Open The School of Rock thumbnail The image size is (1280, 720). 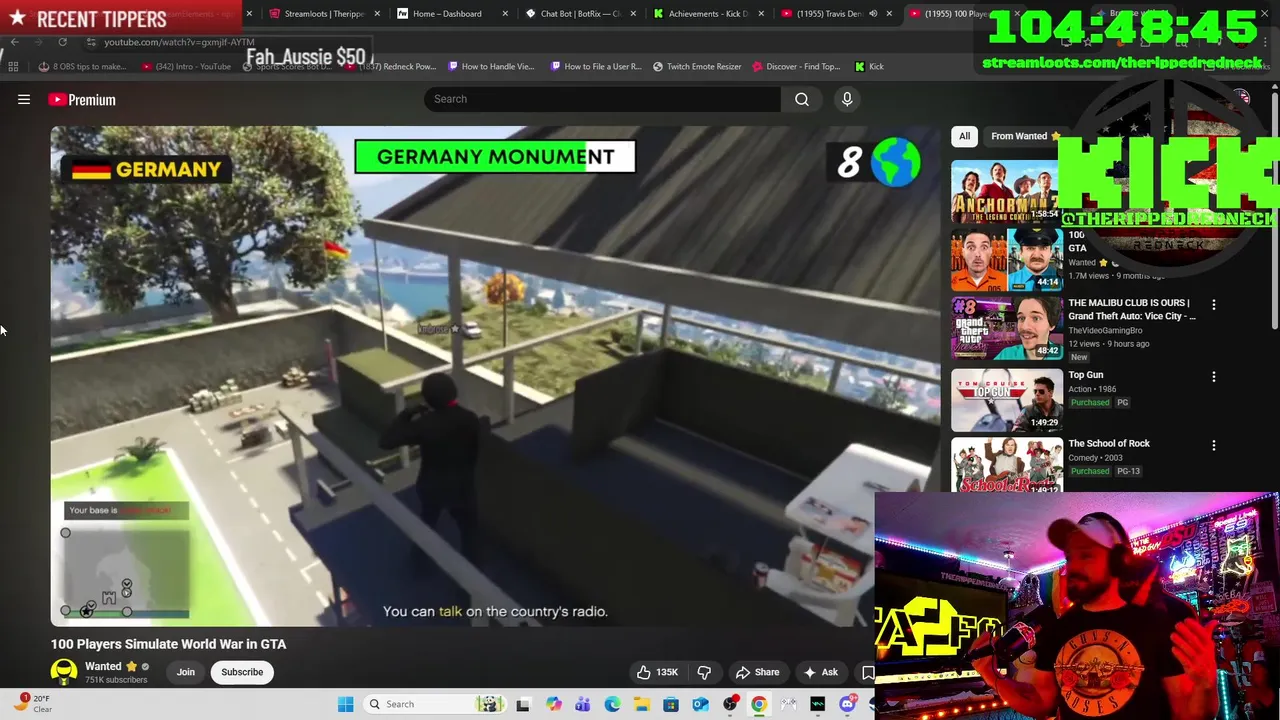click(1006, 466)
